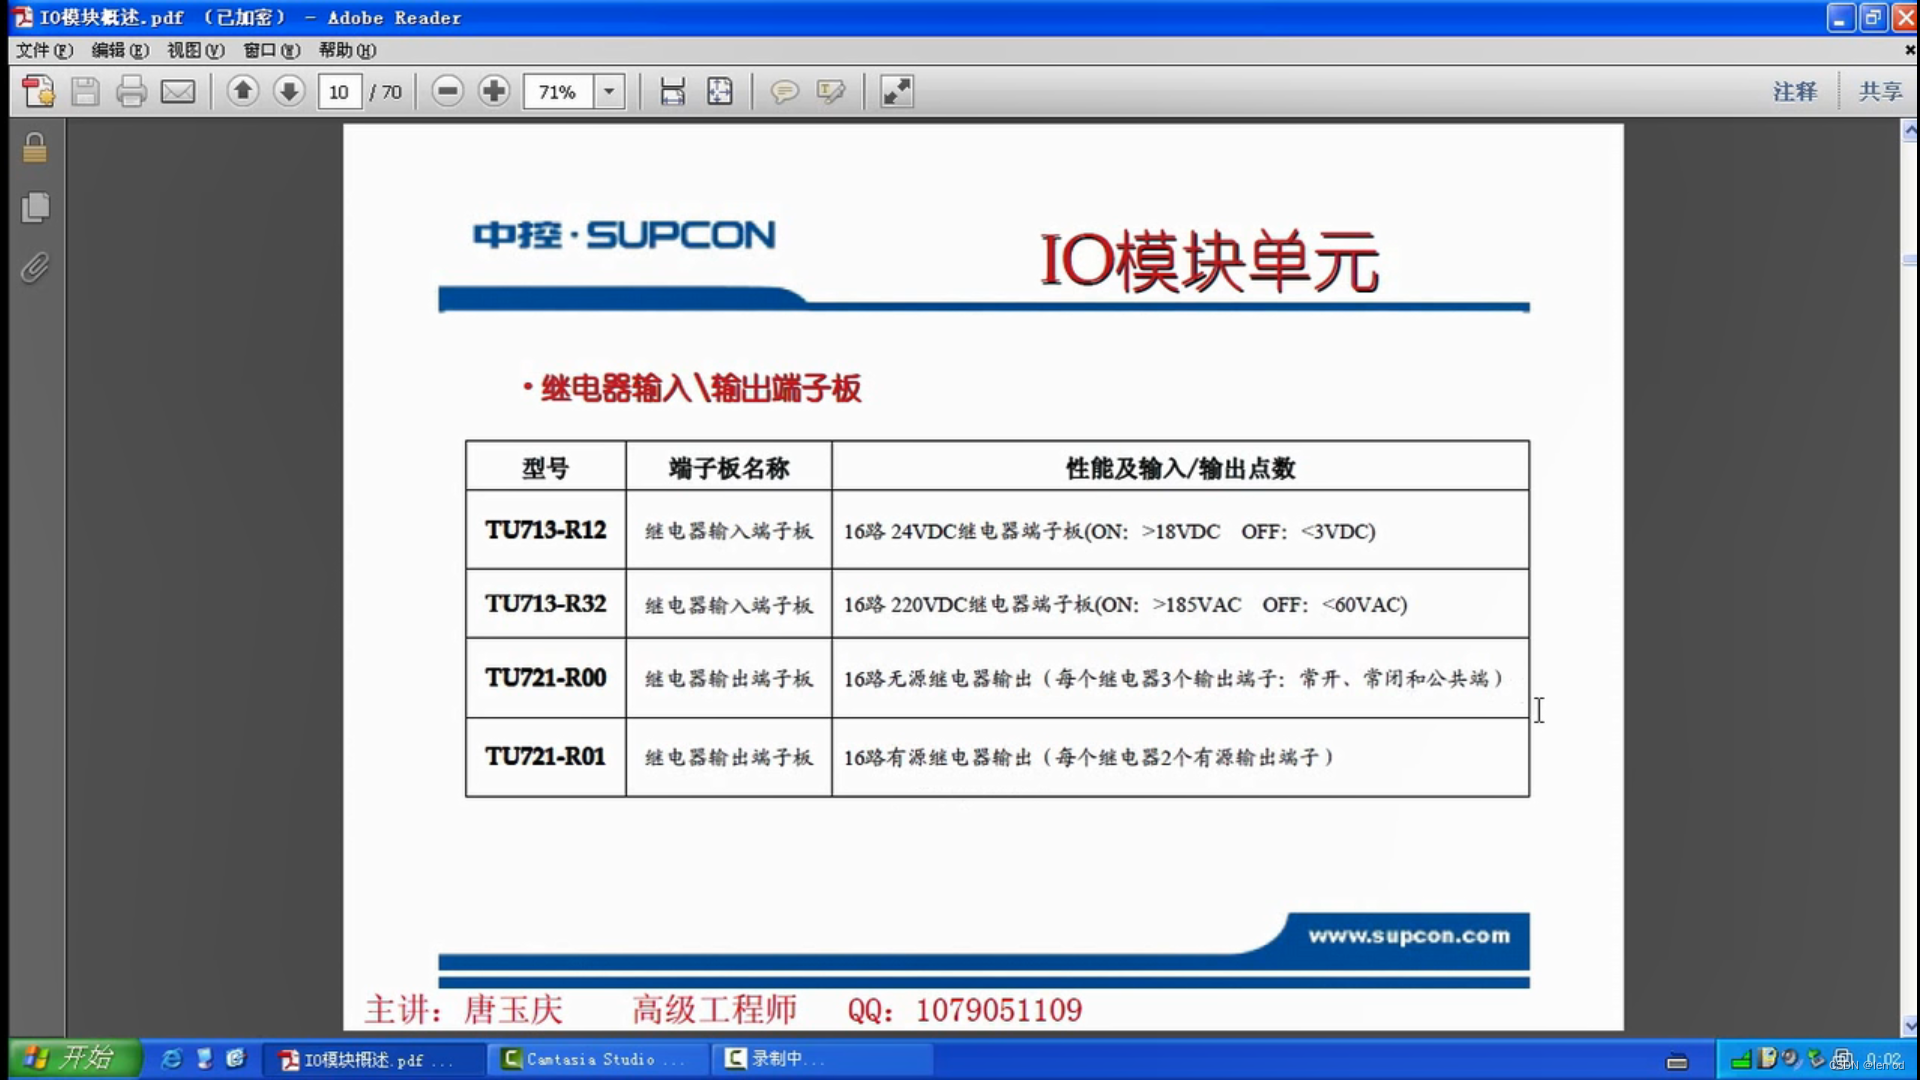Expand the zoom percentage dropdown
This screenshot has width=1920, height=1080.
click(608, 92)
